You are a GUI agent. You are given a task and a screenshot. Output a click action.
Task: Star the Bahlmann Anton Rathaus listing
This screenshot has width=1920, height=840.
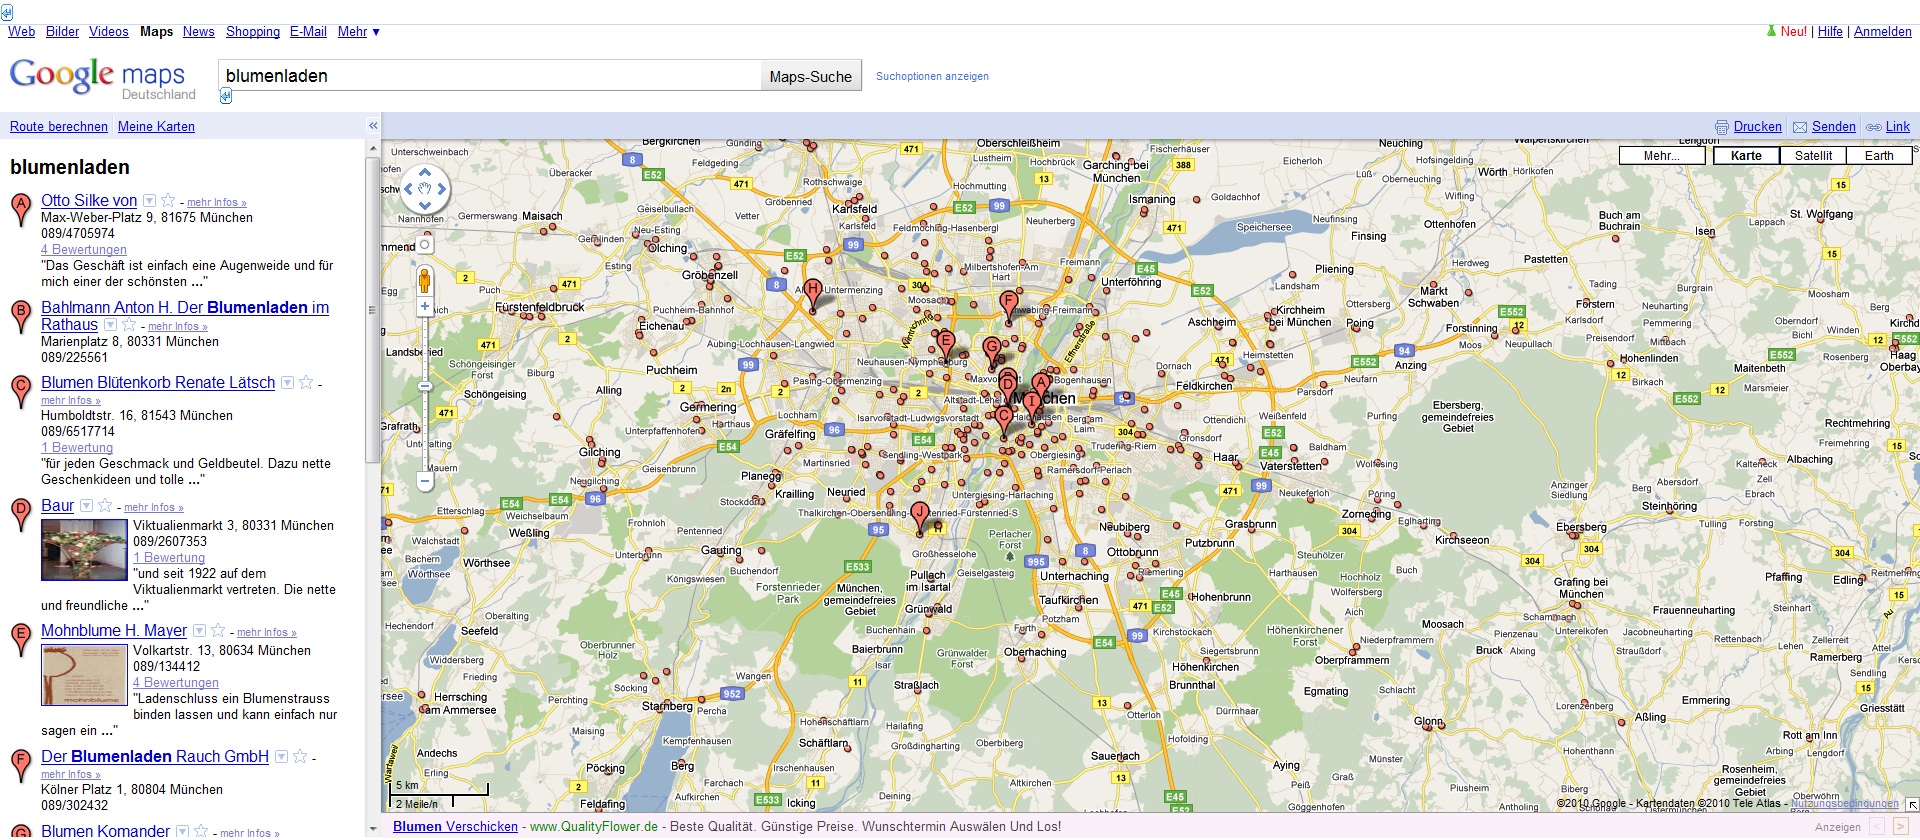129,325
